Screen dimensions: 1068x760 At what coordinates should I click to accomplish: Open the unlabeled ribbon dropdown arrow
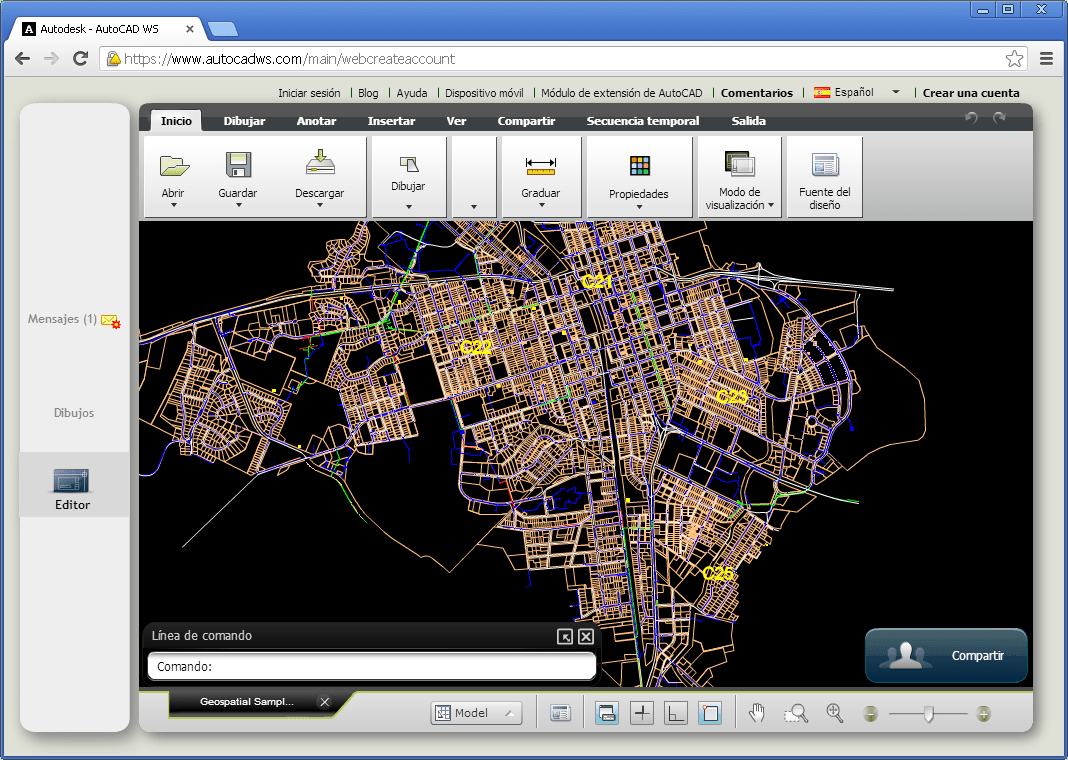474,206
